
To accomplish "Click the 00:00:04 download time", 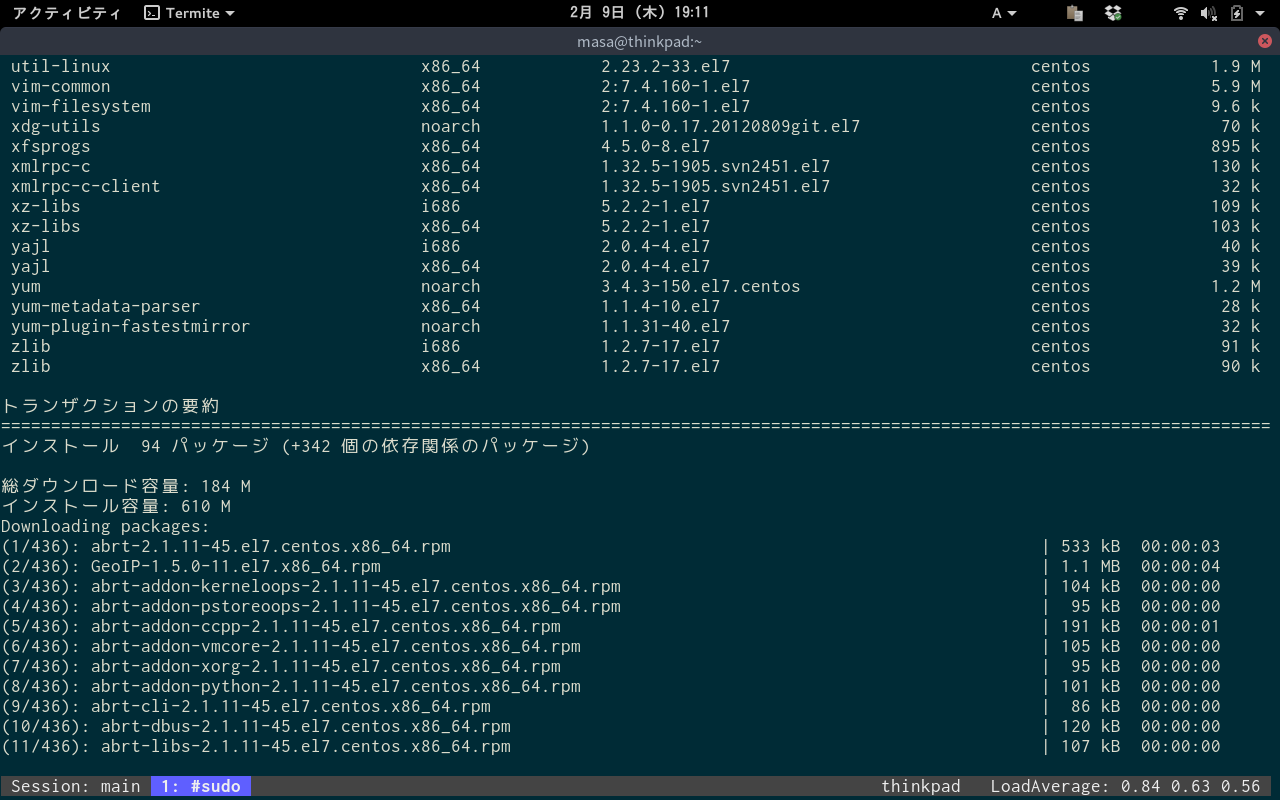I will [1180, 566].
